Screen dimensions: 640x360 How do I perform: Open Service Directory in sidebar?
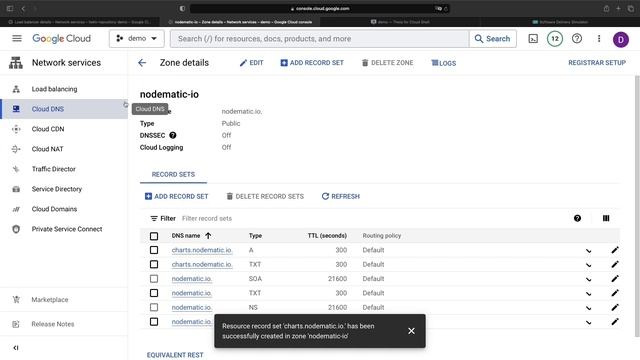(x=64, y=189)
